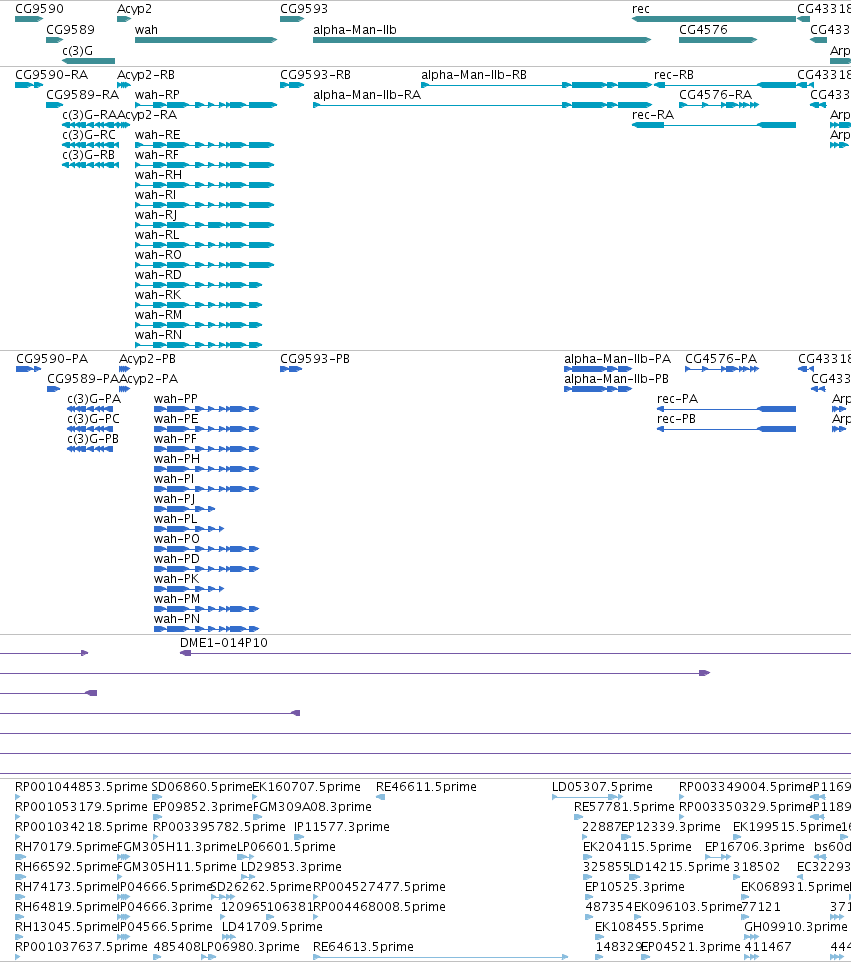Select the CG9589 gene label
Image resolution: width=851 pixels, height=962 pixels.
[x=71, y=30]
